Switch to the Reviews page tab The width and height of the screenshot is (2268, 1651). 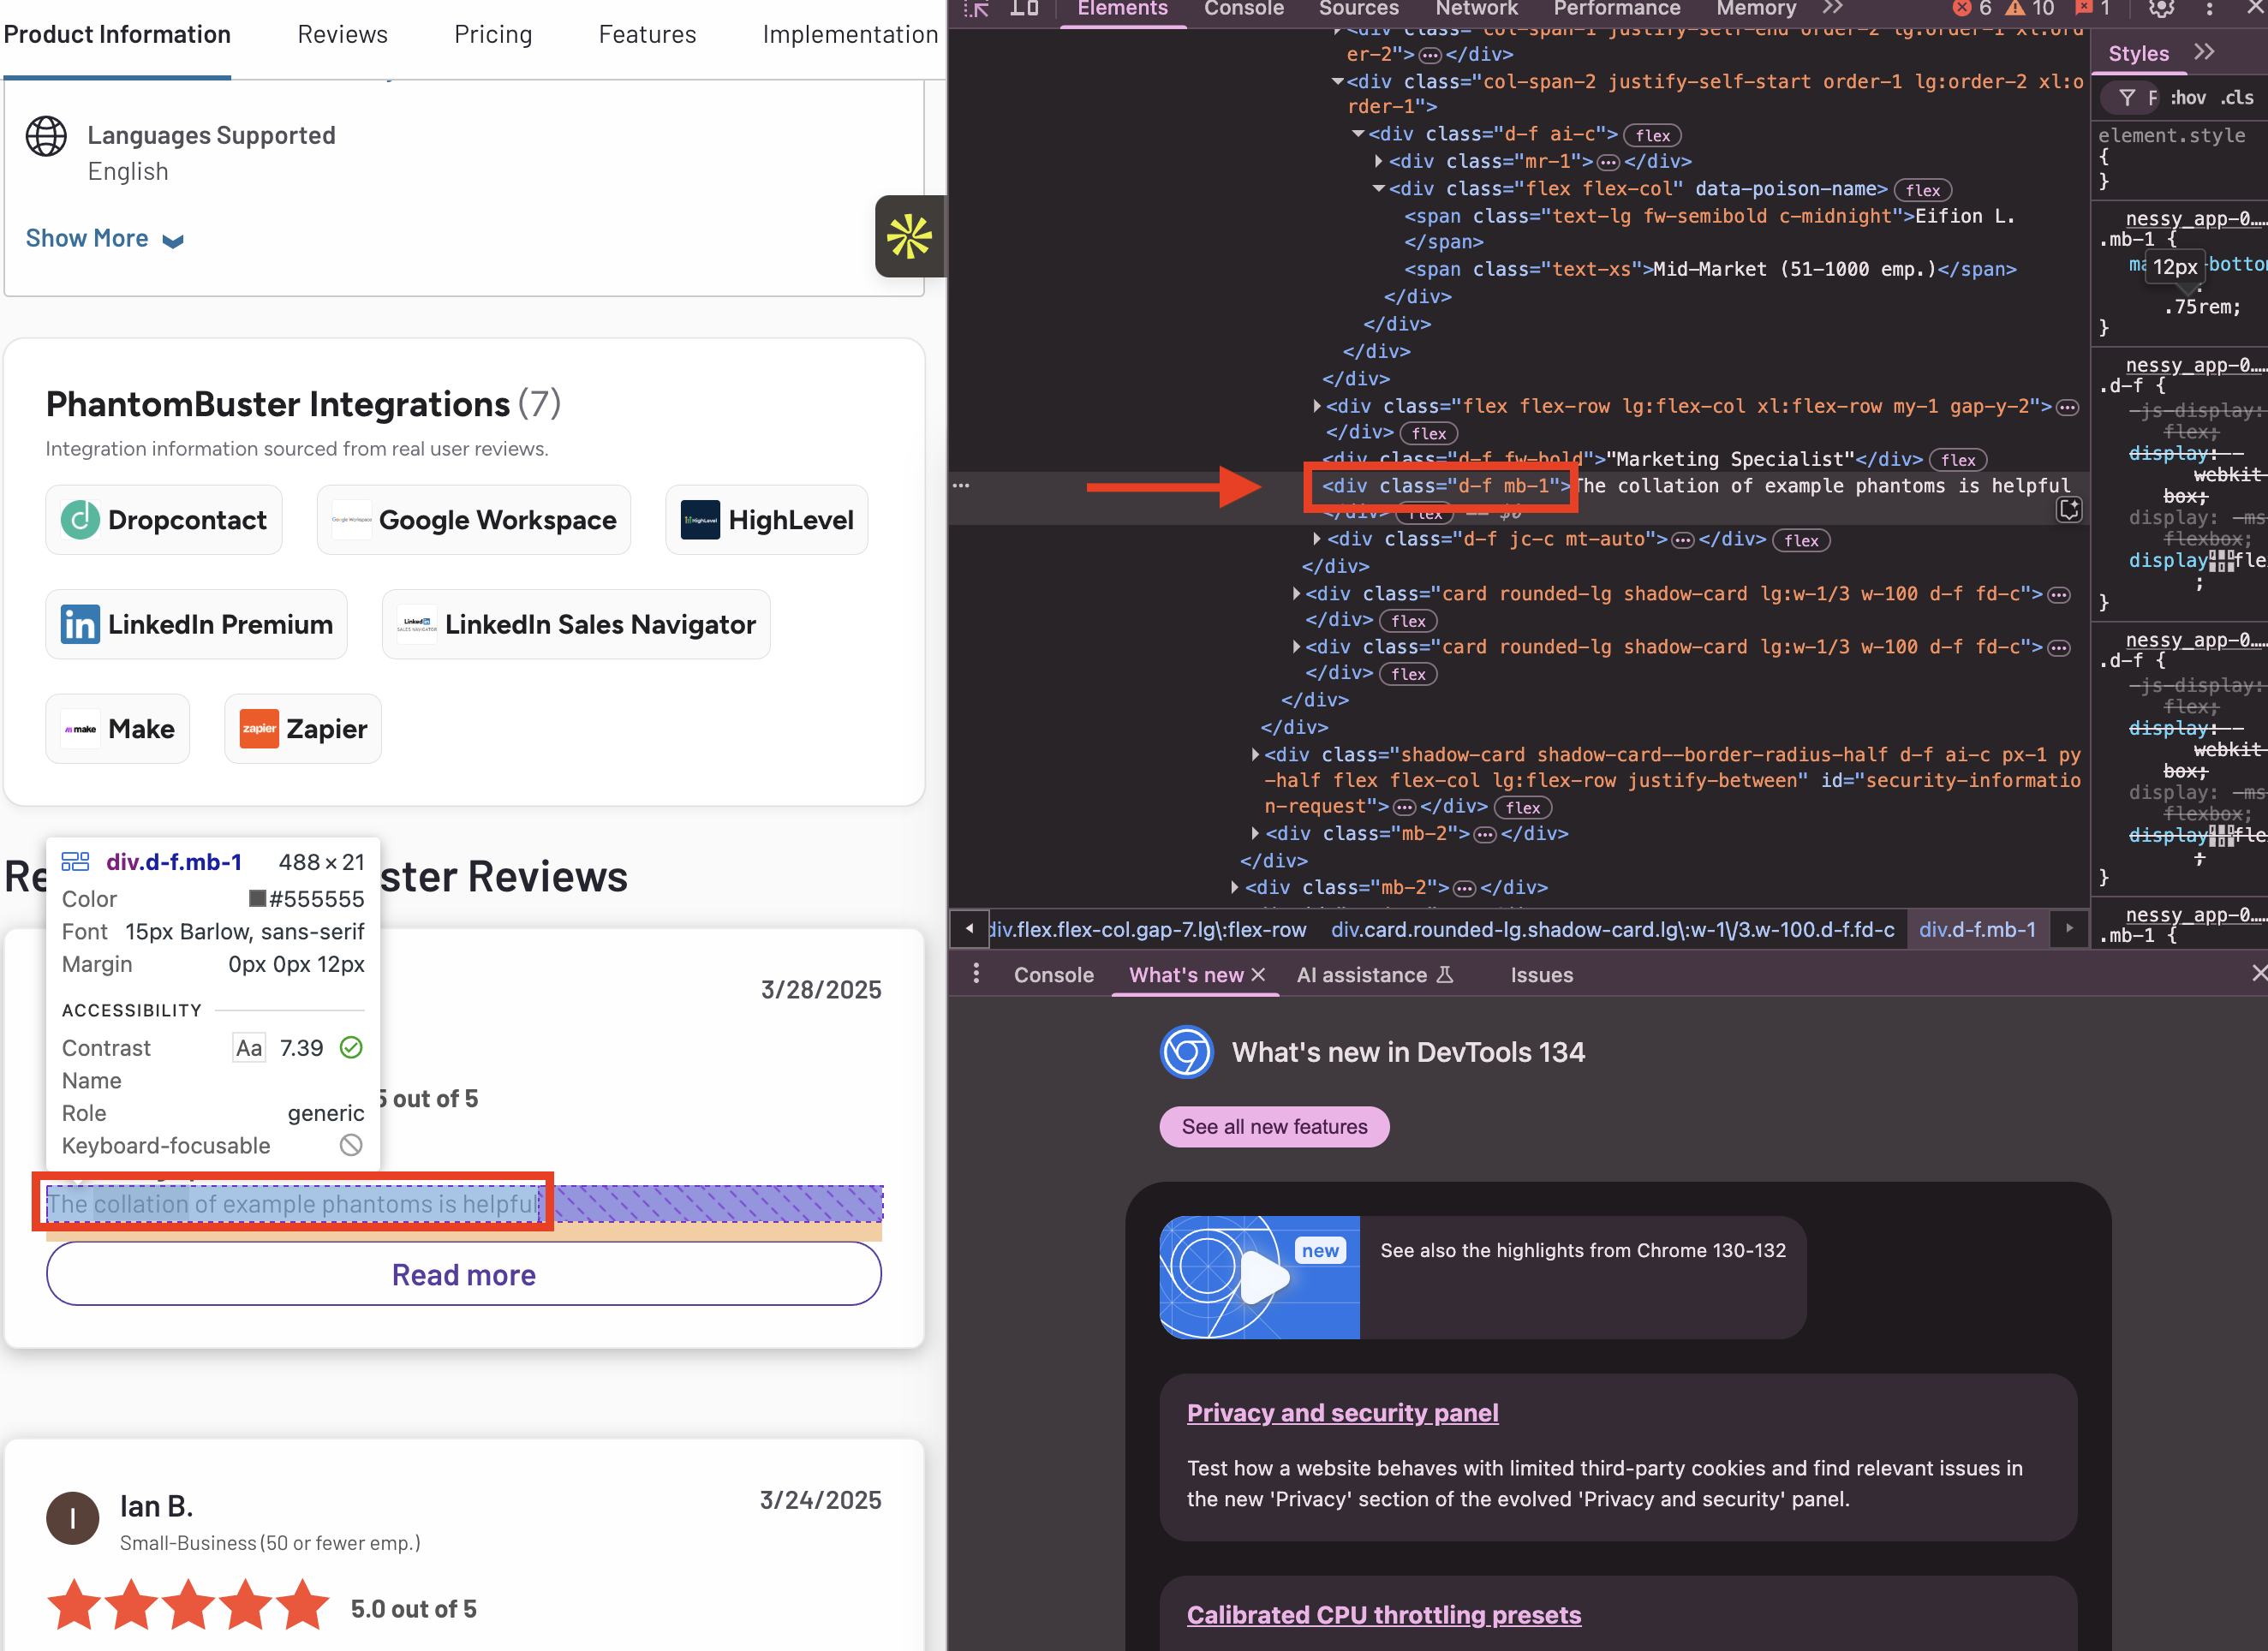click(x=342, y=35)
